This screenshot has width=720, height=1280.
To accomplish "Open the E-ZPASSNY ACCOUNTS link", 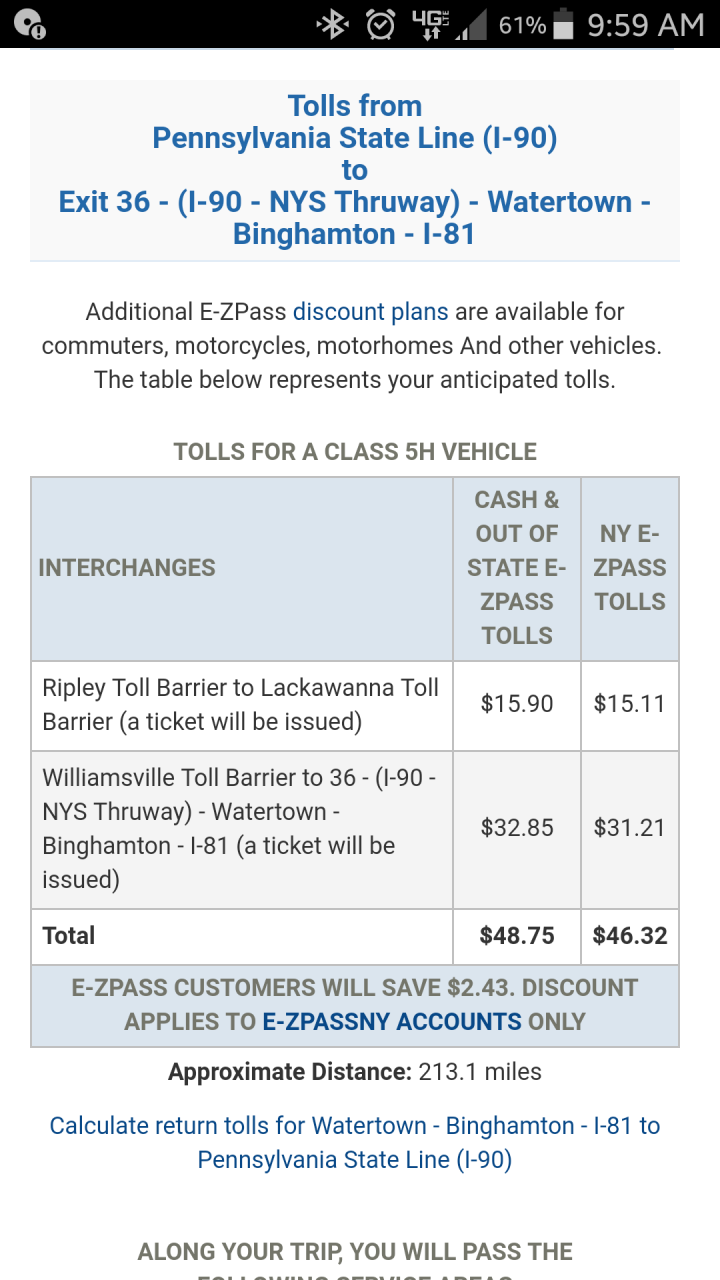I will [x=392, y=1022].
